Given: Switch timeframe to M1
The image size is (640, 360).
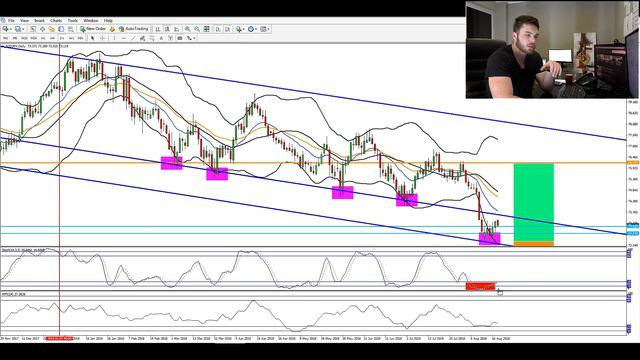Looking at the screenshot, I should coord(5,38).
